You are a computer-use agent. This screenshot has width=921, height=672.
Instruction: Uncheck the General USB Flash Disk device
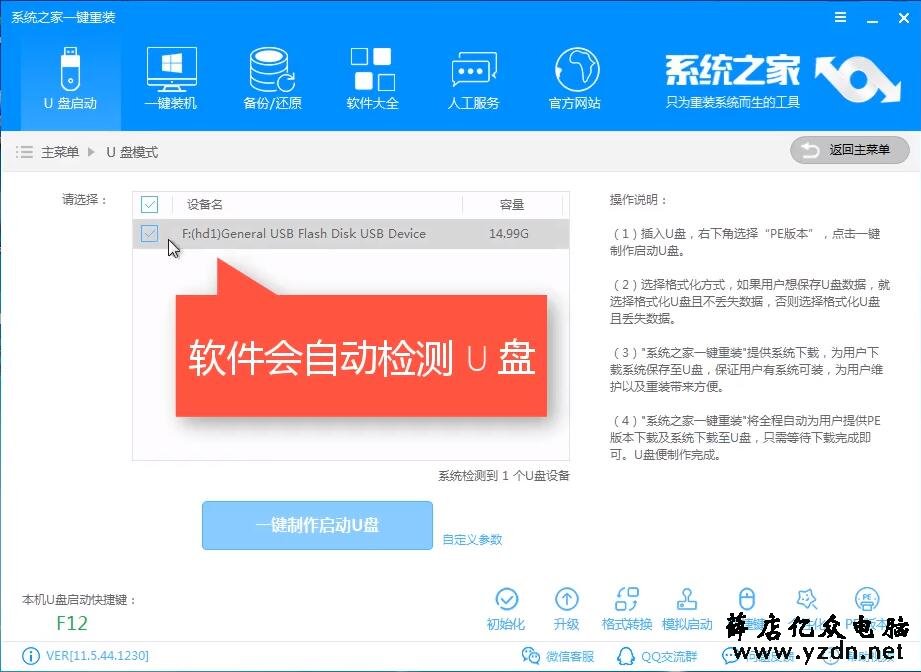(150, 233)
